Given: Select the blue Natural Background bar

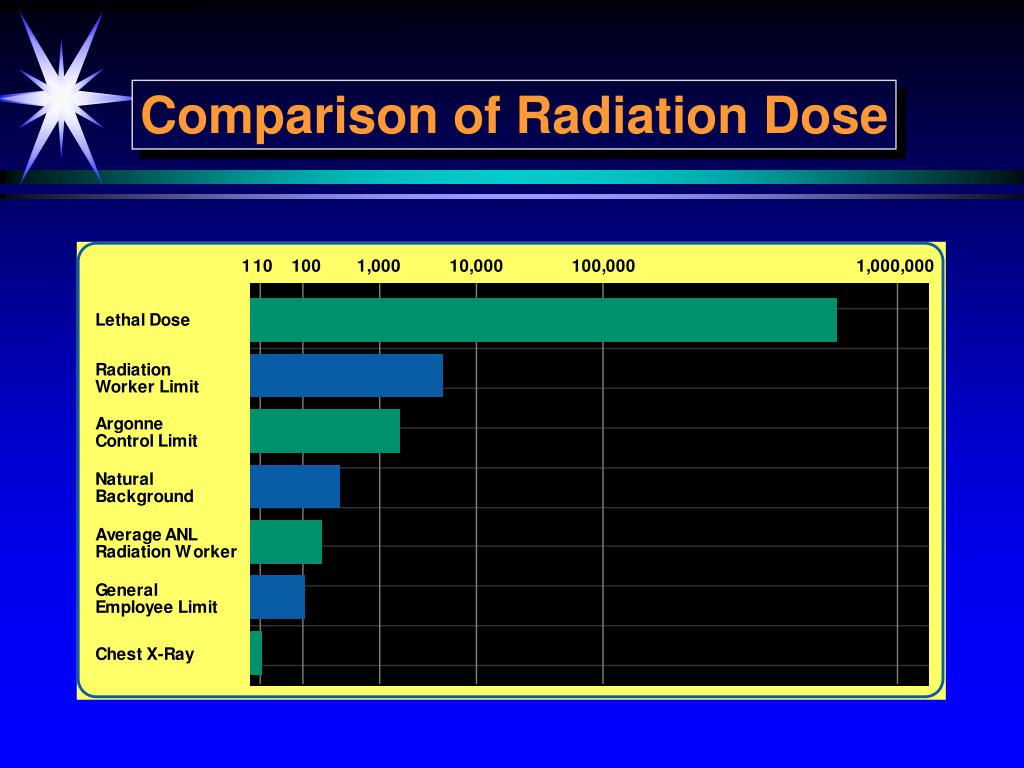Looking at the screenshot, I should click(295, 487).
